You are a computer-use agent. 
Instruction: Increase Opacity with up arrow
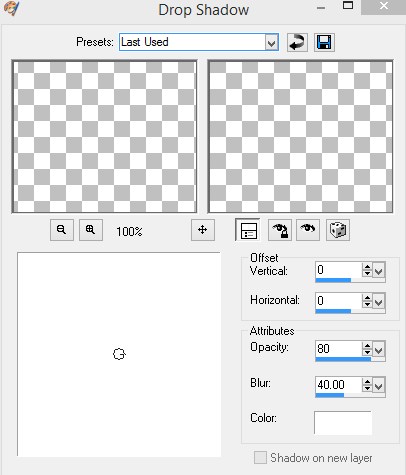tap(367, 345)
